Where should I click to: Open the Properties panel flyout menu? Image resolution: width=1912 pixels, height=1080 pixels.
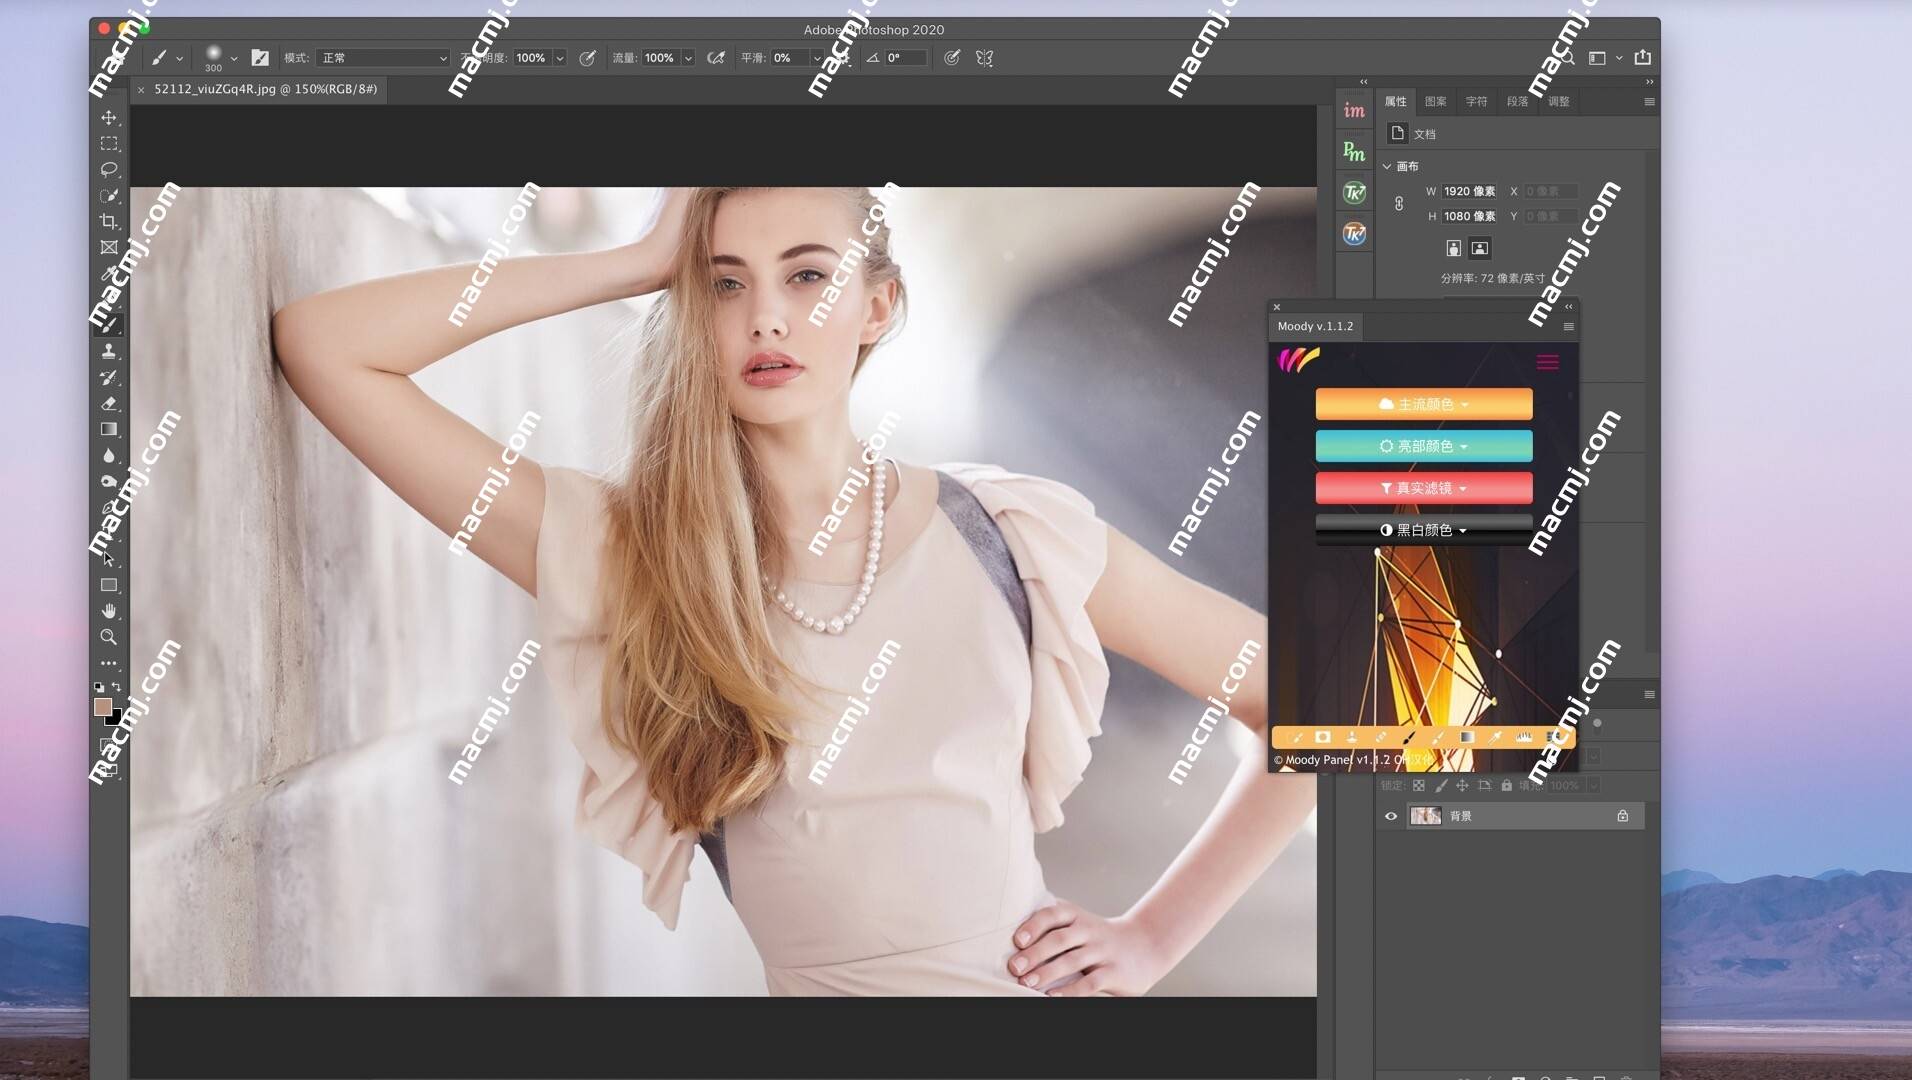1649,101
